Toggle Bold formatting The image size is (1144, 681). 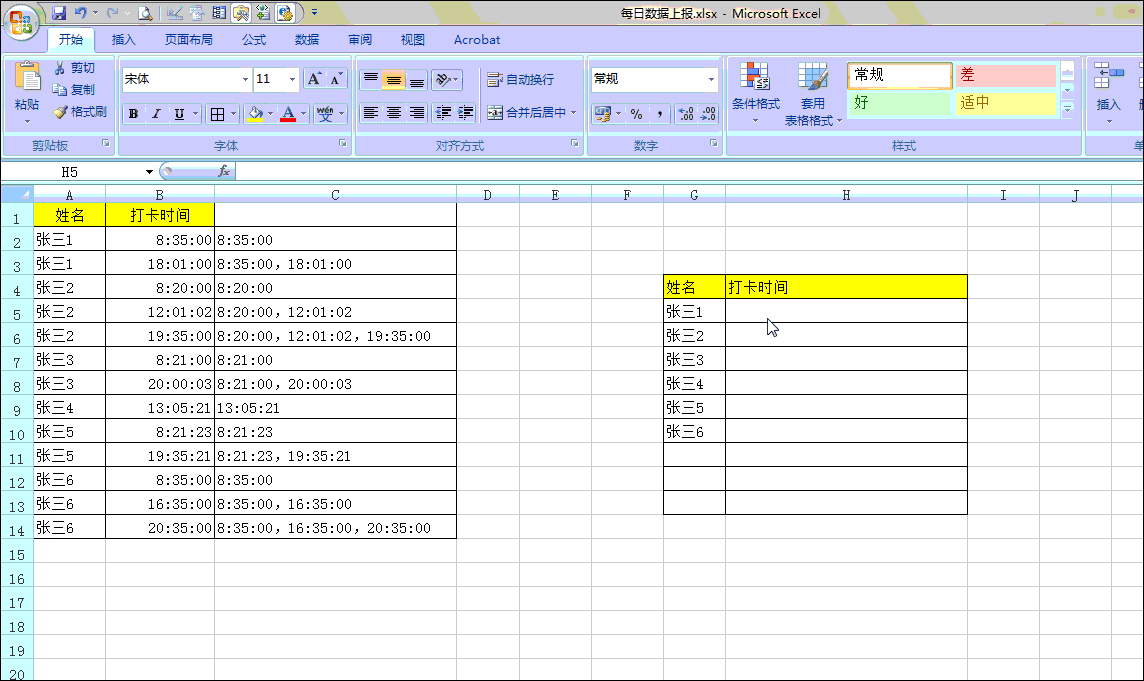tap(133, 114)
